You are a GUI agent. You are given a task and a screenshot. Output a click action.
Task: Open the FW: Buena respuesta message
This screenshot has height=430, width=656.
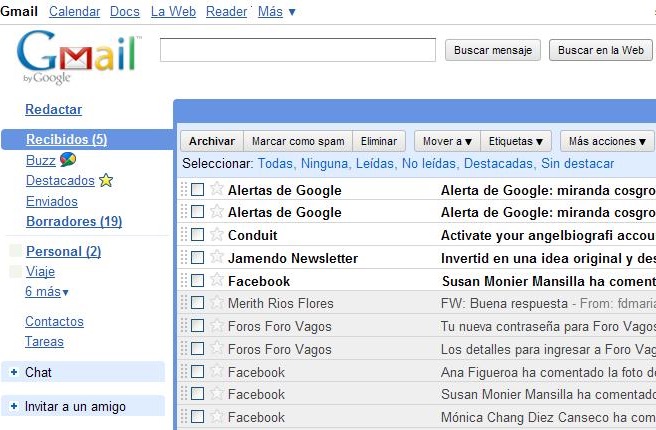(504, 303)
